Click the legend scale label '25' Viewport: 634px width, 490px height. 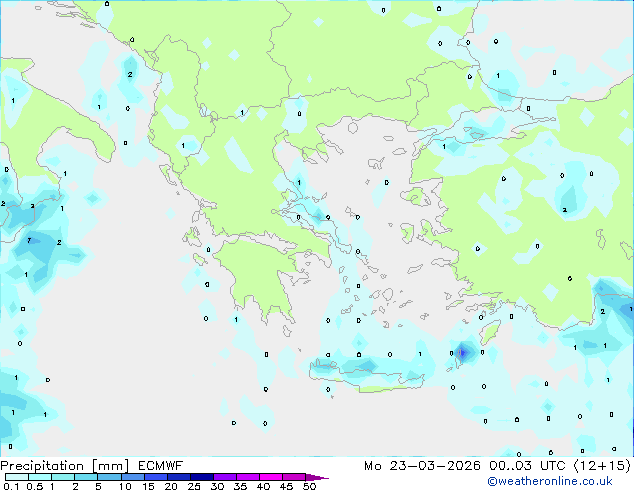(x=194, y=486)
